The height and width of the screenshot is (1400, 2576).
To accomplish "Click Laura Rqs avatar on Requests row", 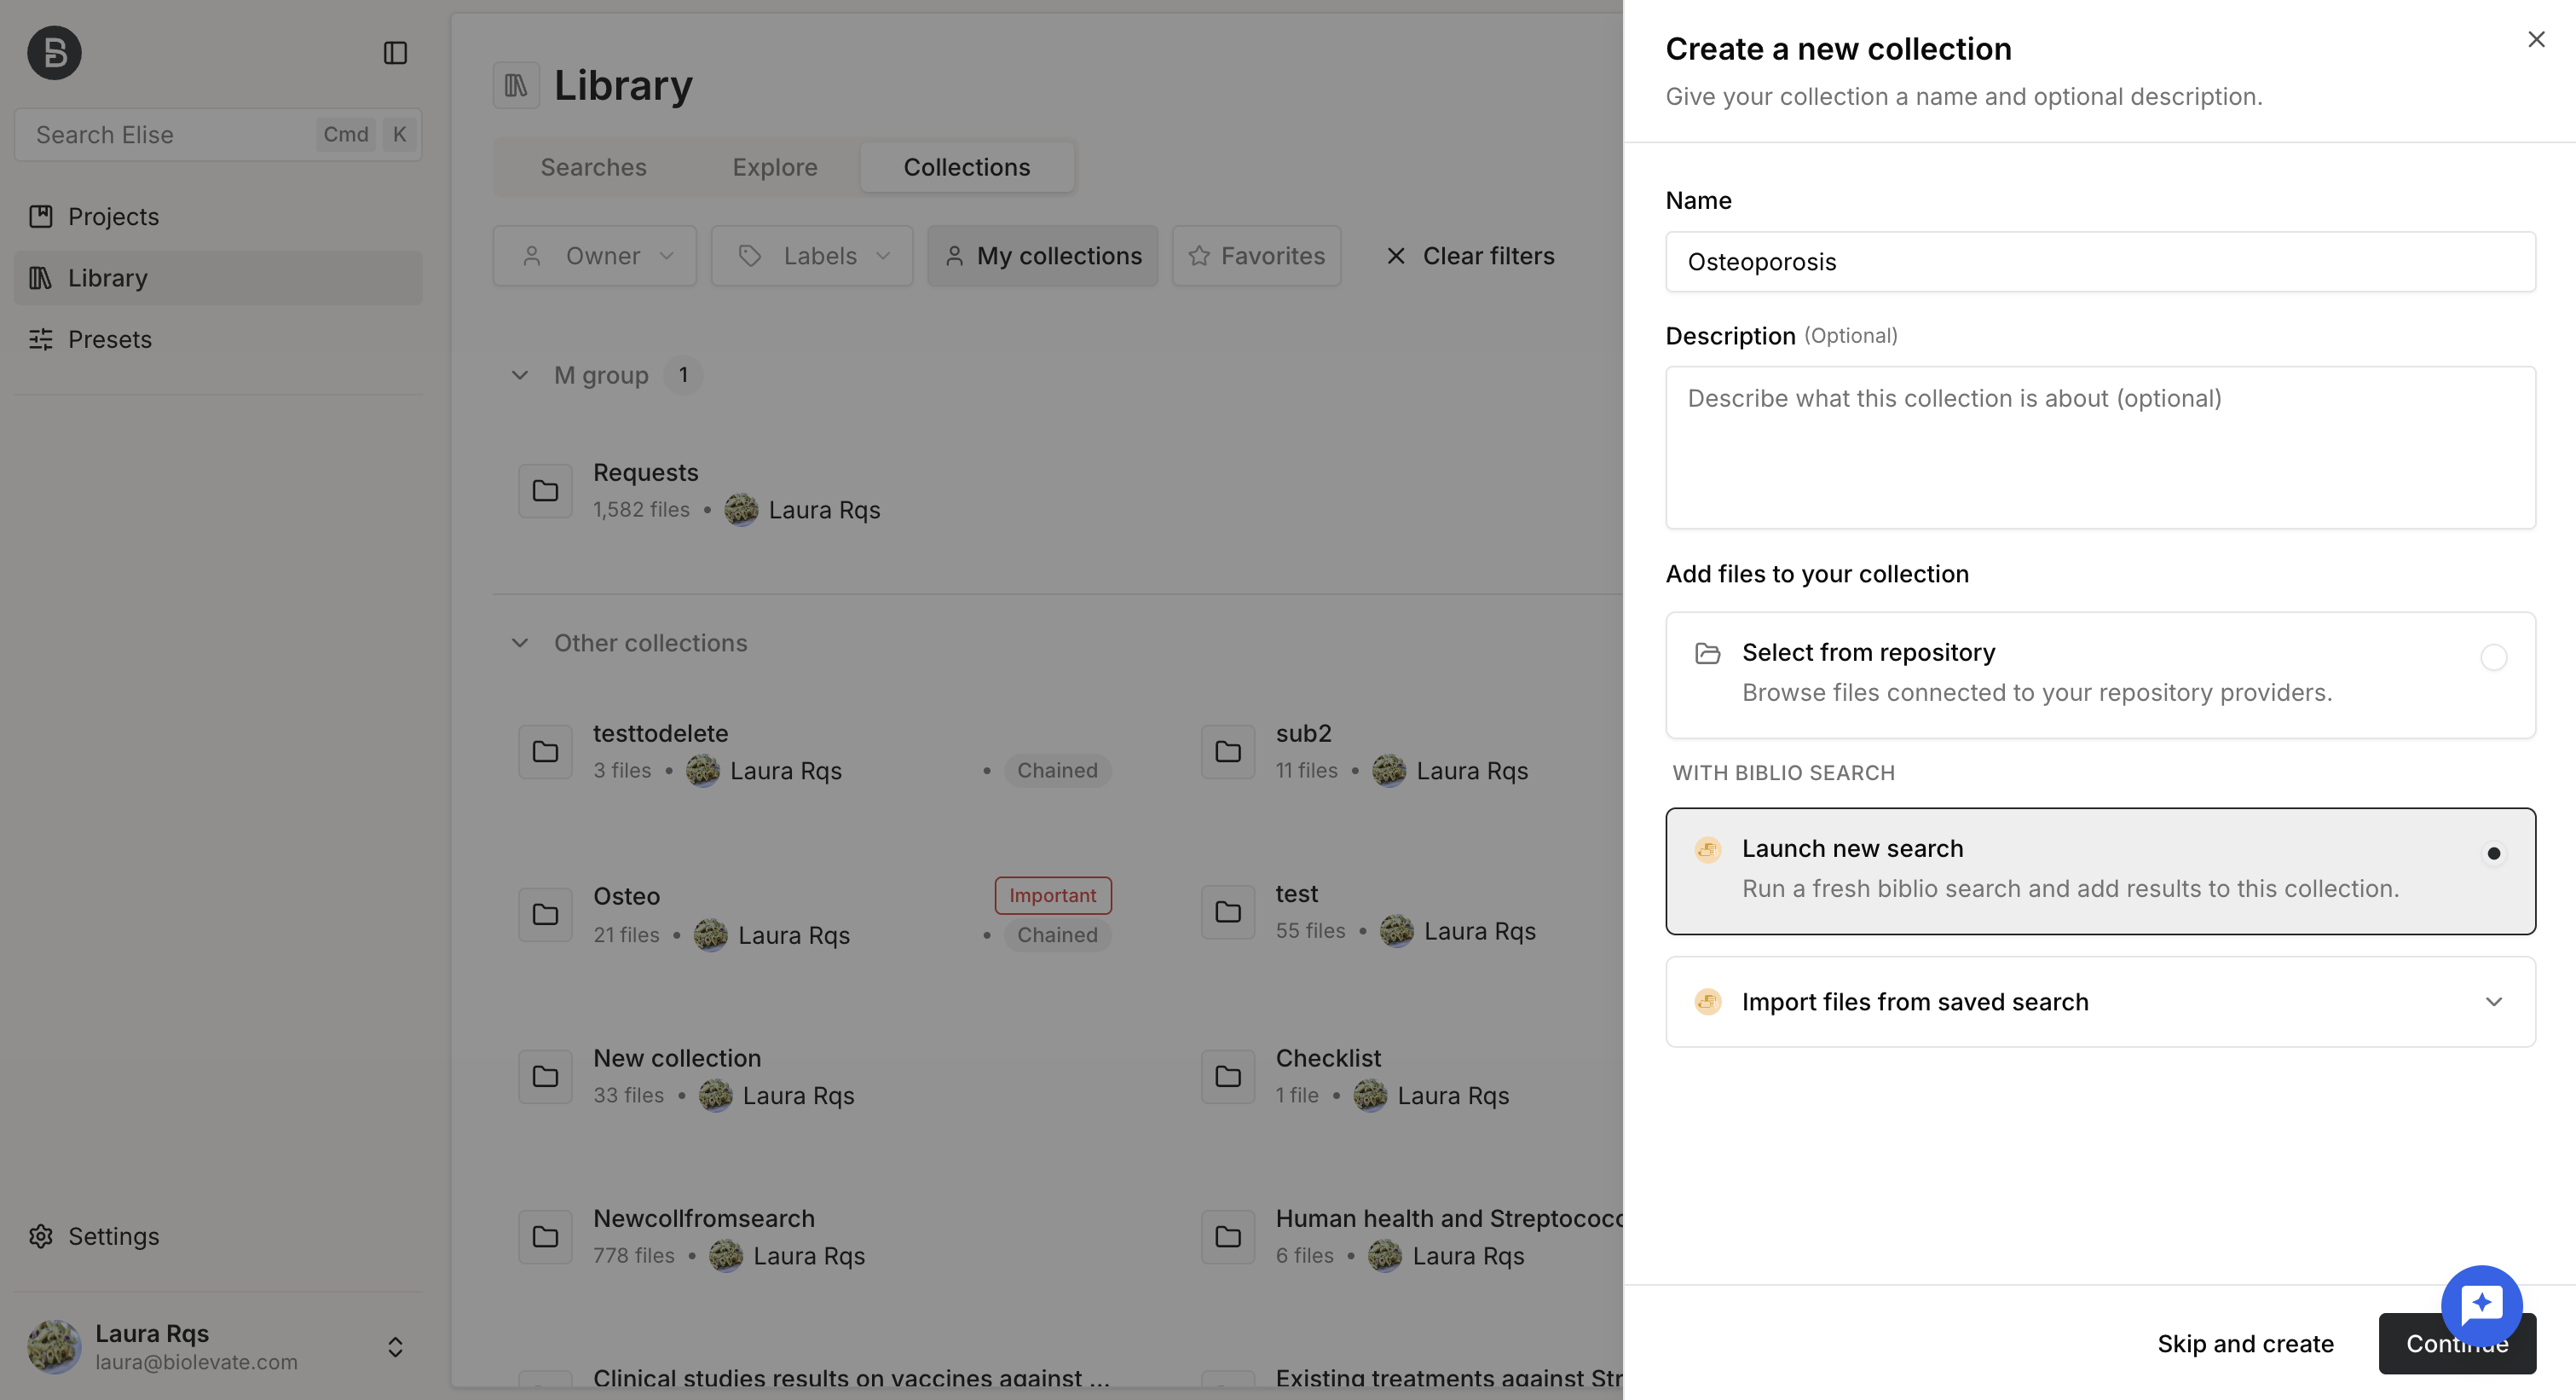I will [x=741, y=510].
